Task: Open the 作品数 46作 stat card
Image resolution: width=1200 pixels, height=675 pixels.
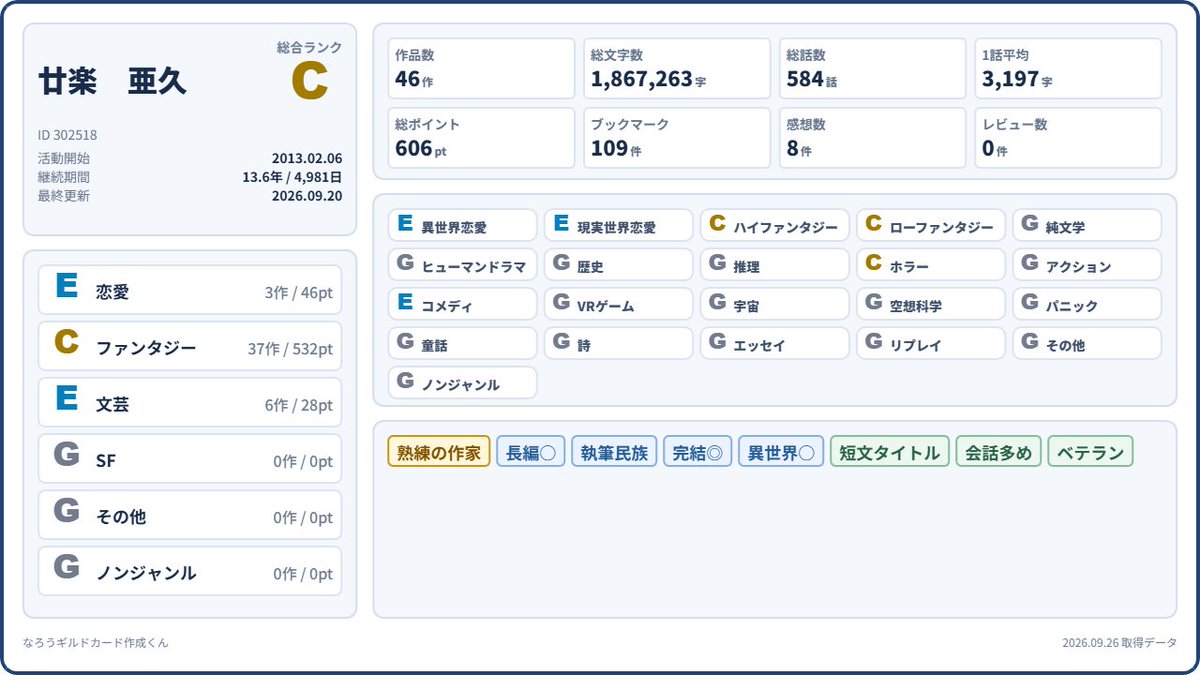Action: (481, 68)
